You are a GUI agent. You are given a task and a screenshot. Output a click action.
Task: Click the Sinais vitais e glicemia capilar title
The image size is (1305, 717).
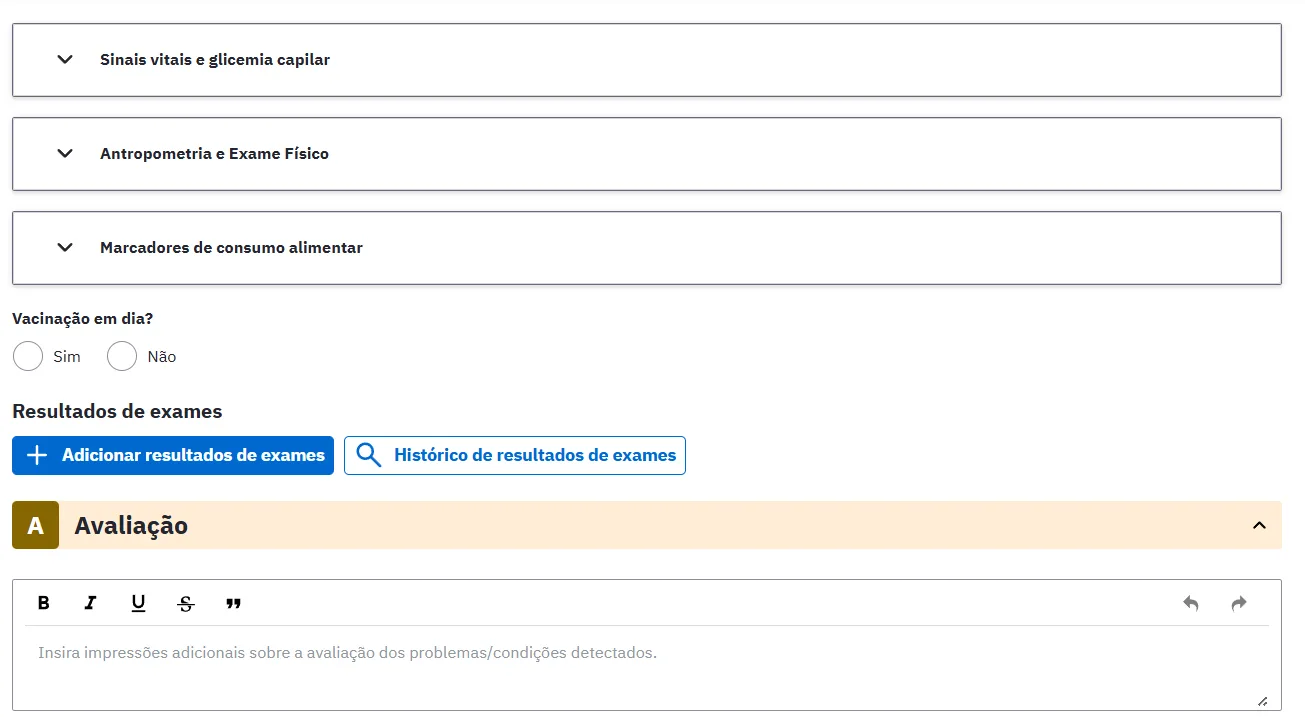pos(215,60)
